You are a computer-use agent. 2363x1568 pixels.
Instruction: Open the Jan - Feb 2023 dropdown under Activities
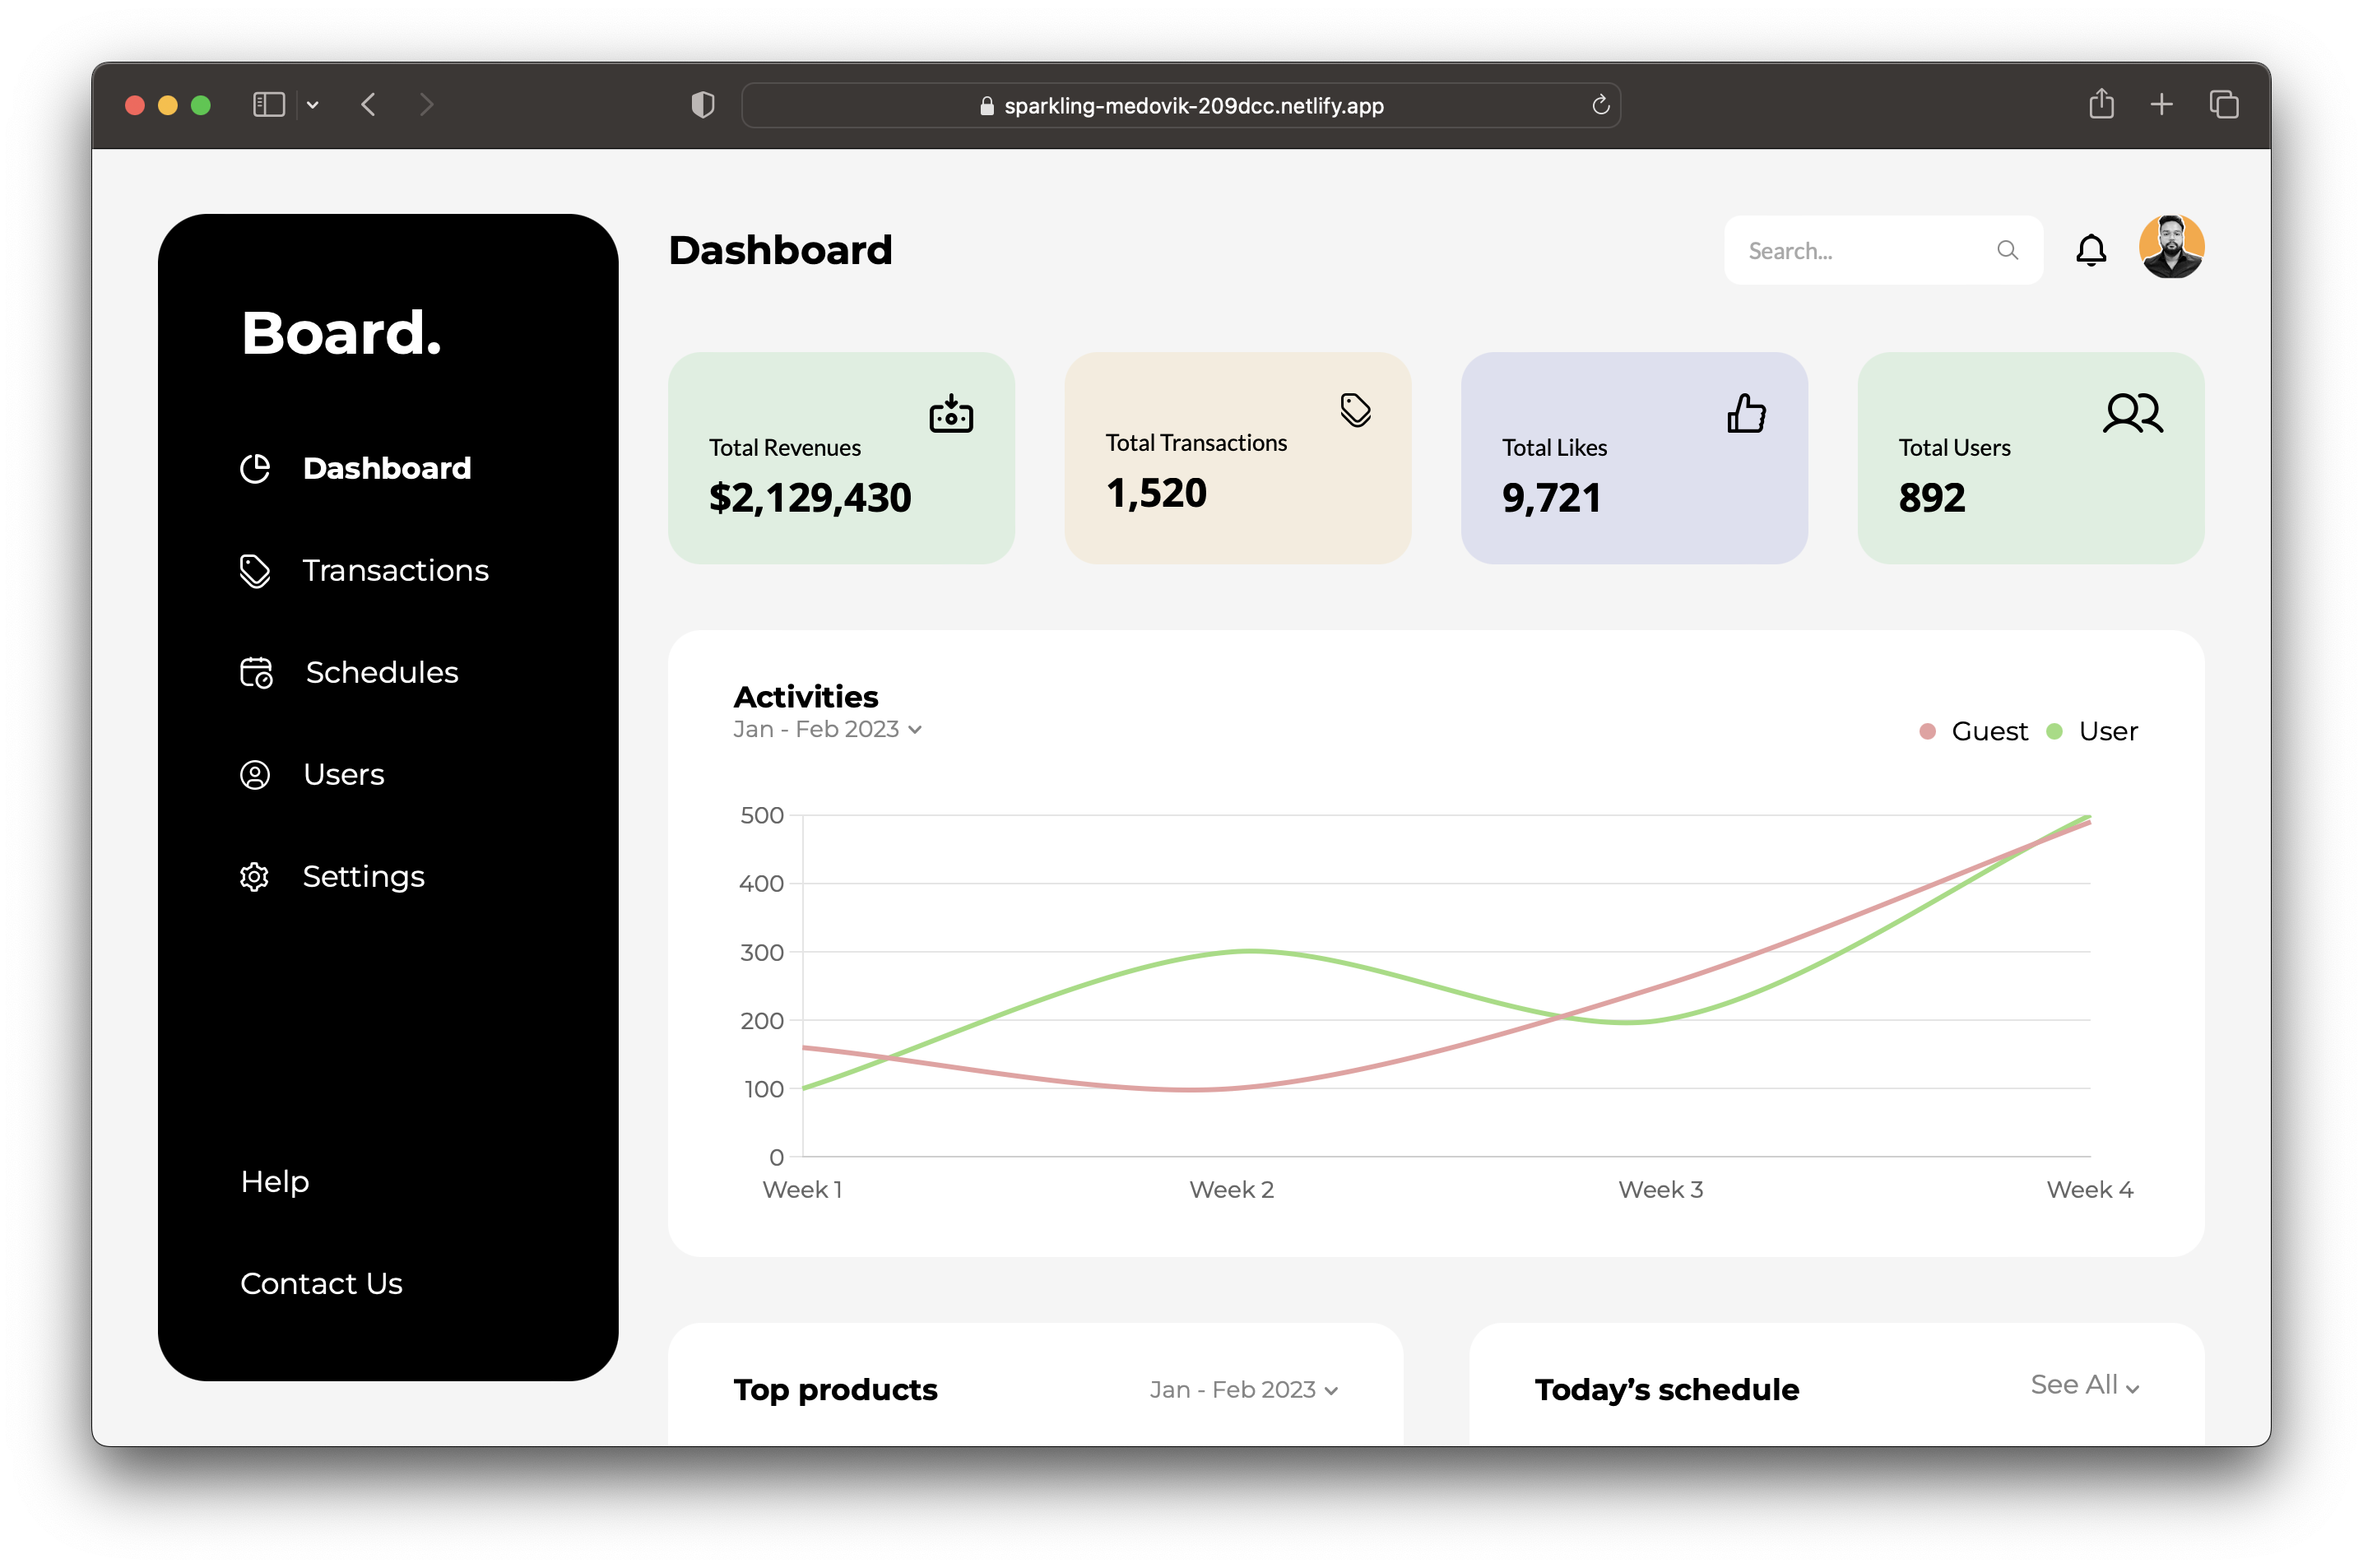coord(827,729)
